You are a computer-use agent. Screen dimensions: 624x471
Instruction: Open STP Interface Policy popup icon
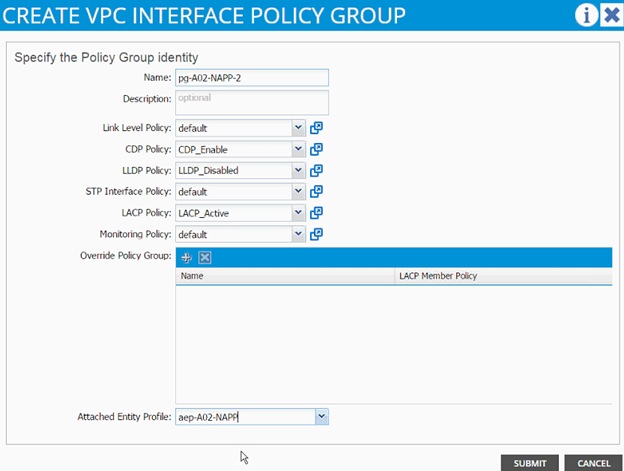coord(316,192)
